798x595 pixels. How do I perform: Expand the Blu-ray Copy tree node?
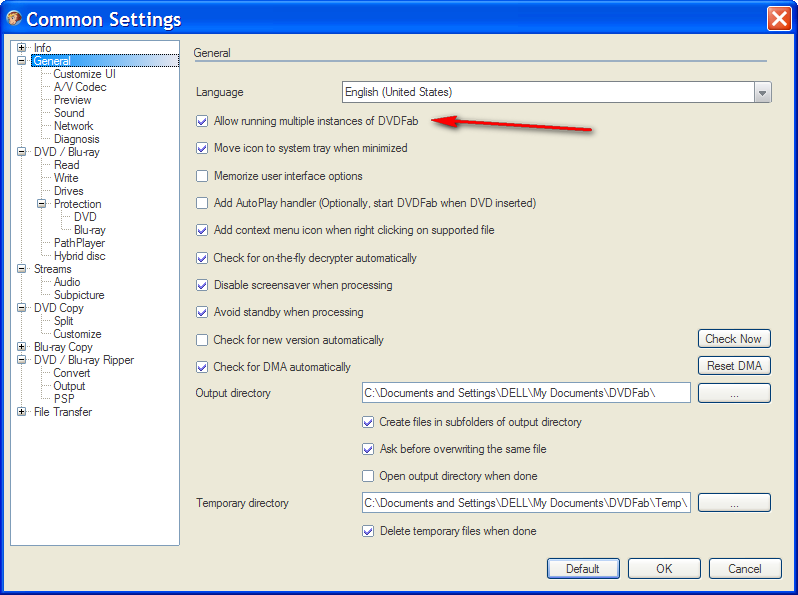click(21, 347)
